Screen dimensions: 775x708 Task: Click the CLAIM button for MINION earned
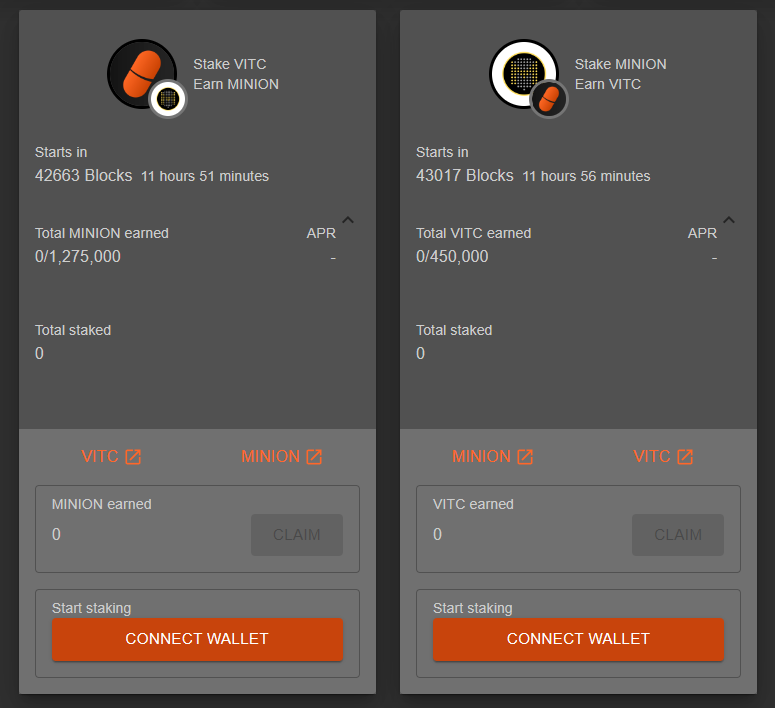(297, 534)
